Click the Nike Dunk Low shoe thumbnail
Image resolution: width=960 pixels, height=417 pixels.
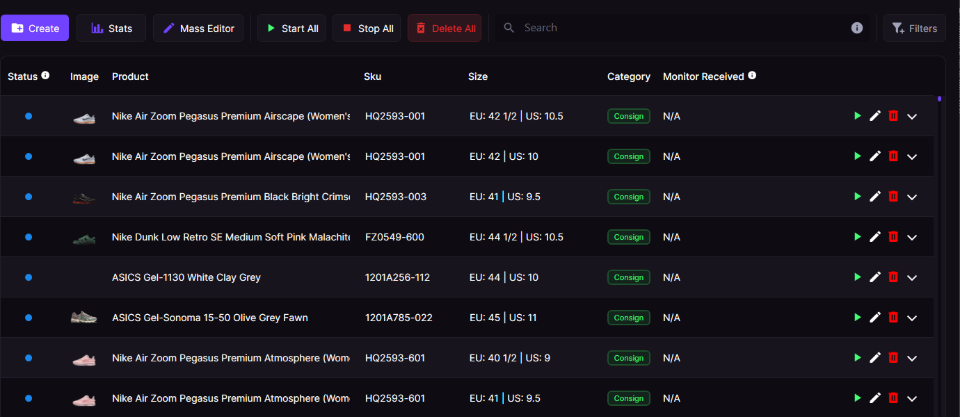tap(84, 238)
